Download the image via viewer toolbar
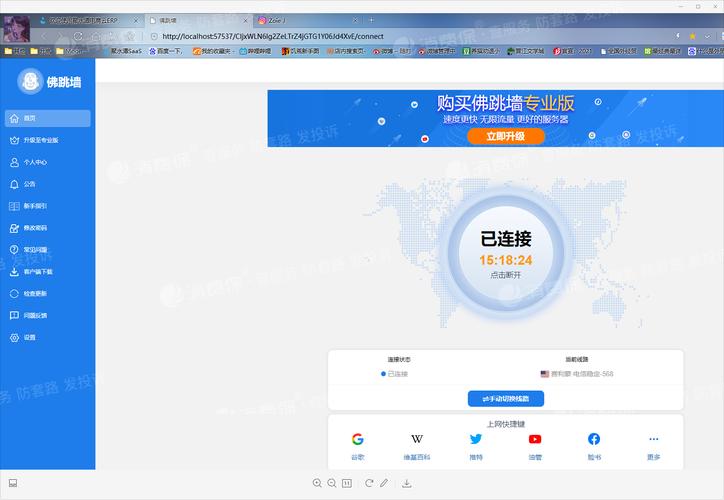Viewport: 724px width, 500px height. (406, 483)
